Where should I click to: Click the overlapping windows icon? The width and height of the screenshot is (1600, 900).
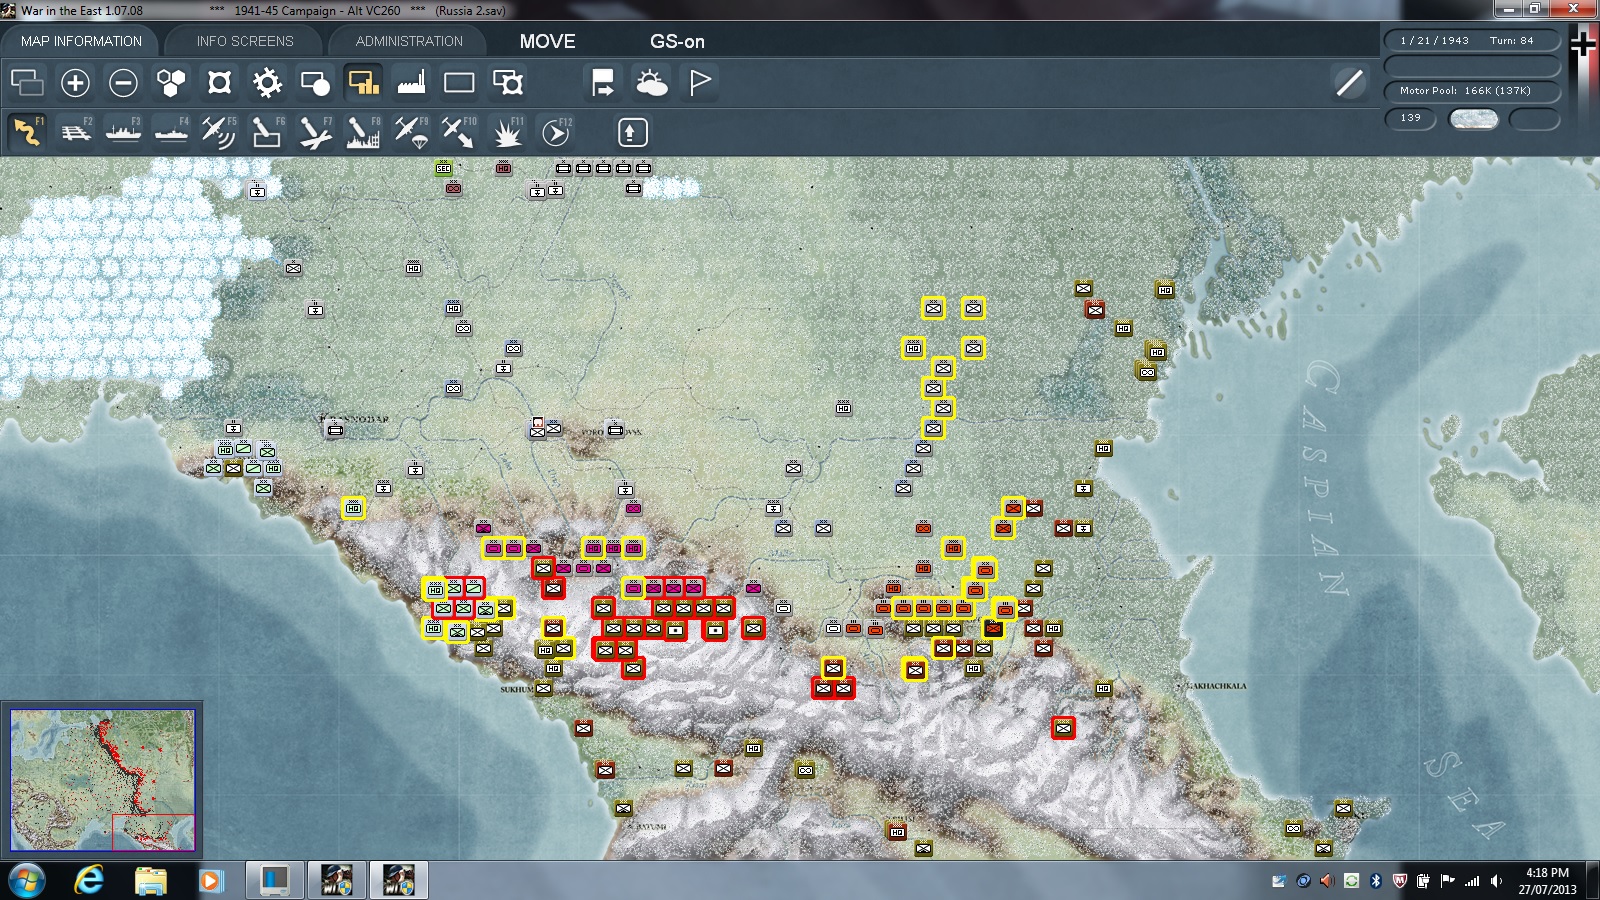click(27, 82)
